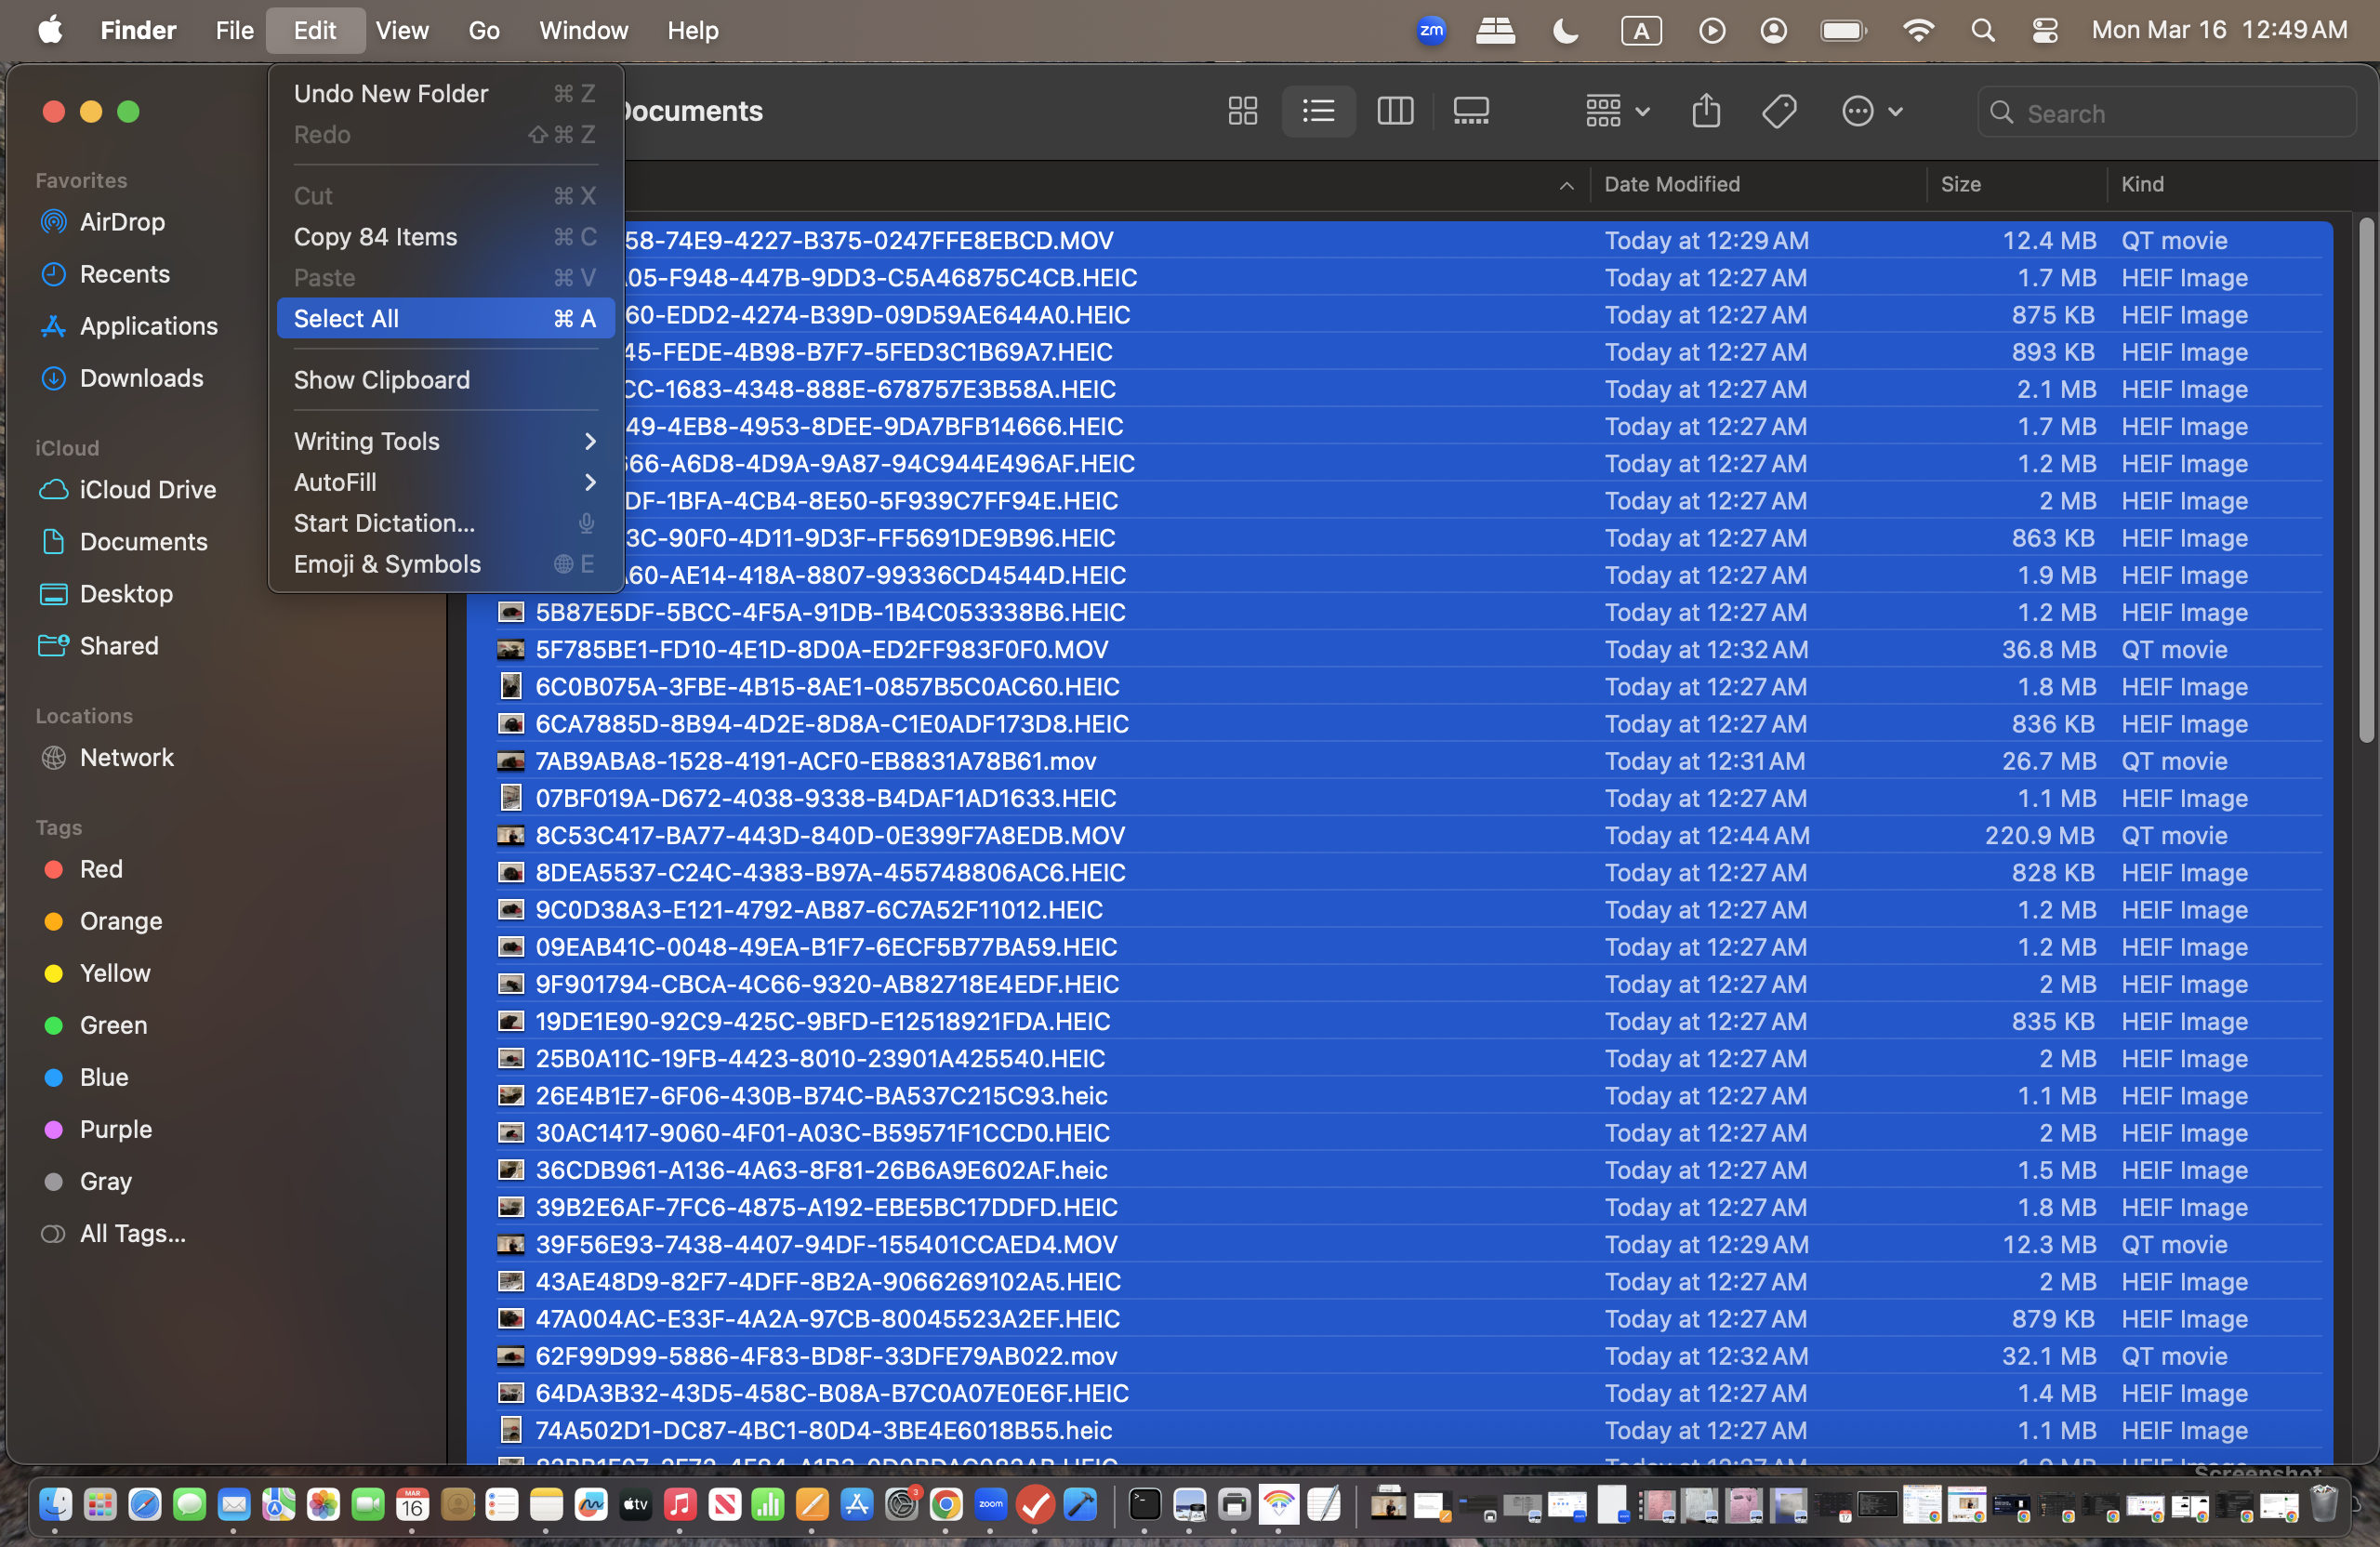Screen dimensions: 2380x1547
Task: Switch to column view
Action: pyautogui.click(x=1395, y=111)
